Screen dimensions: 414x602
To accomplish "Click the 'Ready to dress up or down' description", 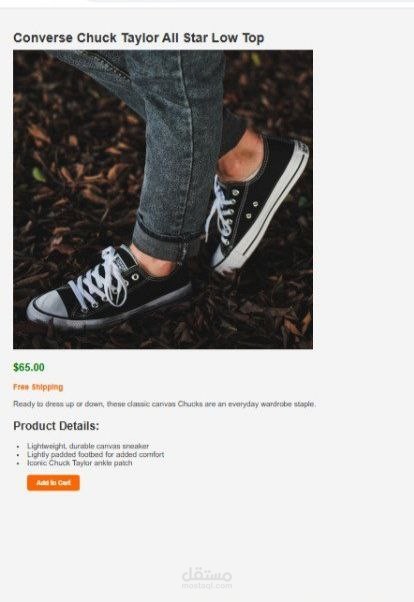I will click(164, 404).
